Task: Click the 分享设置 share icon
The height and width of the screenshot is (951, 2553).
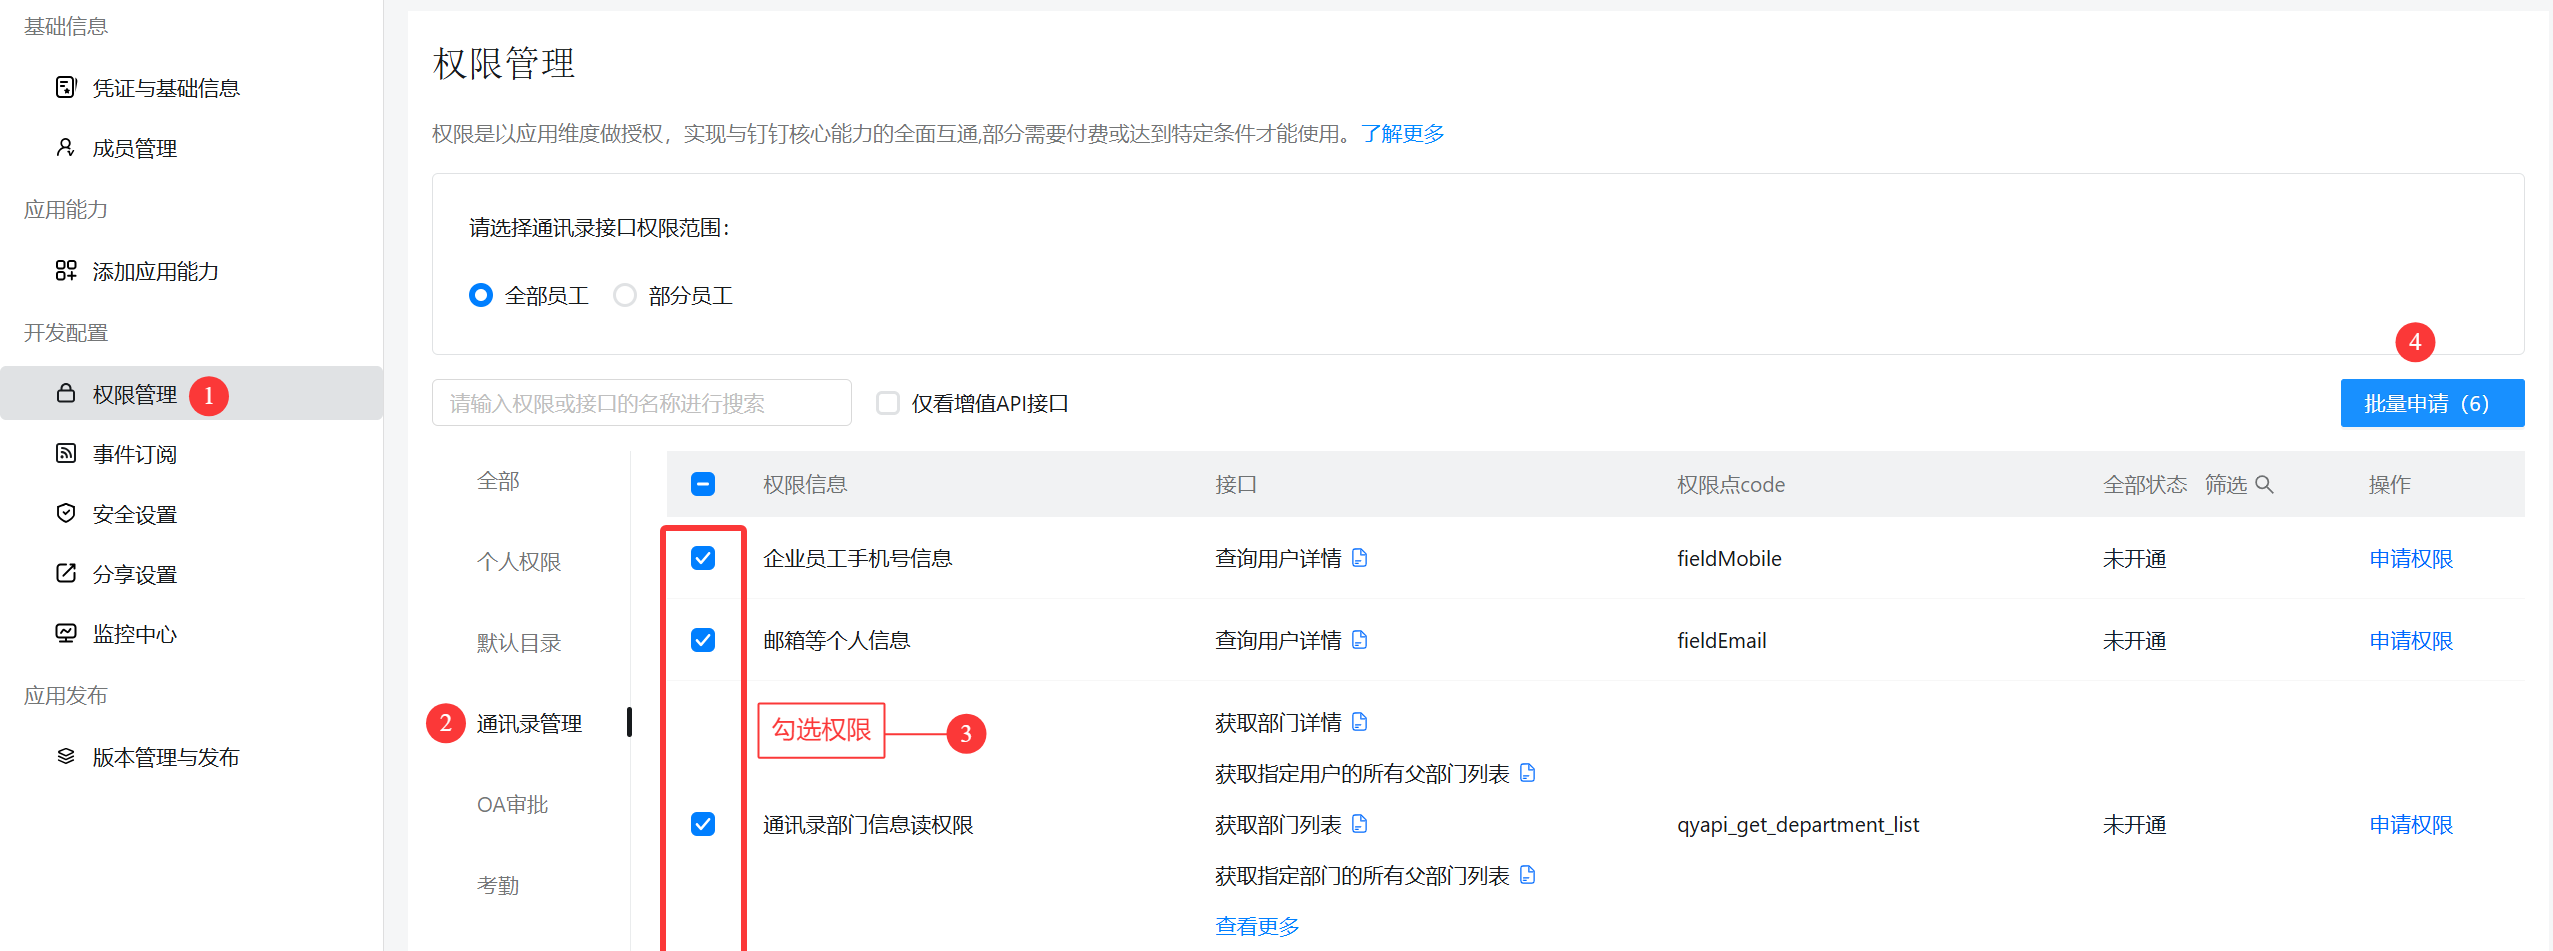Action: (66, 574)
